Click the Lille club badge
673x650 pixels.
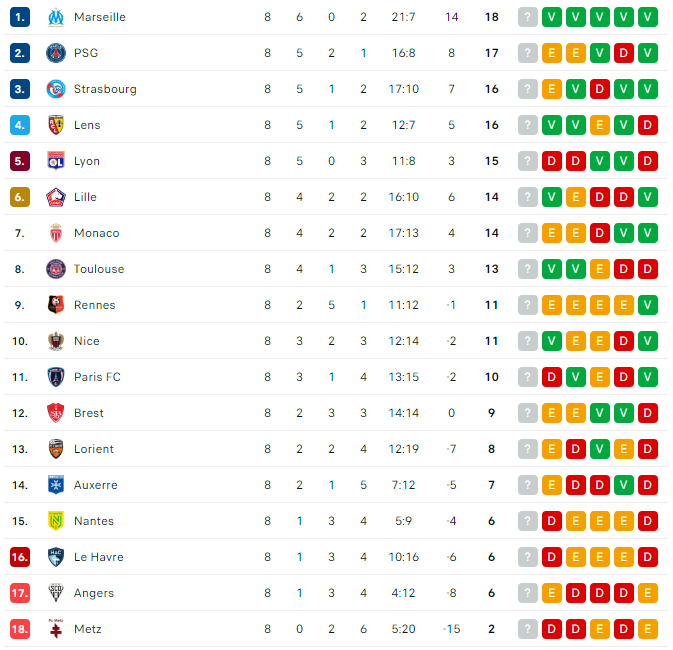(56, 197)
